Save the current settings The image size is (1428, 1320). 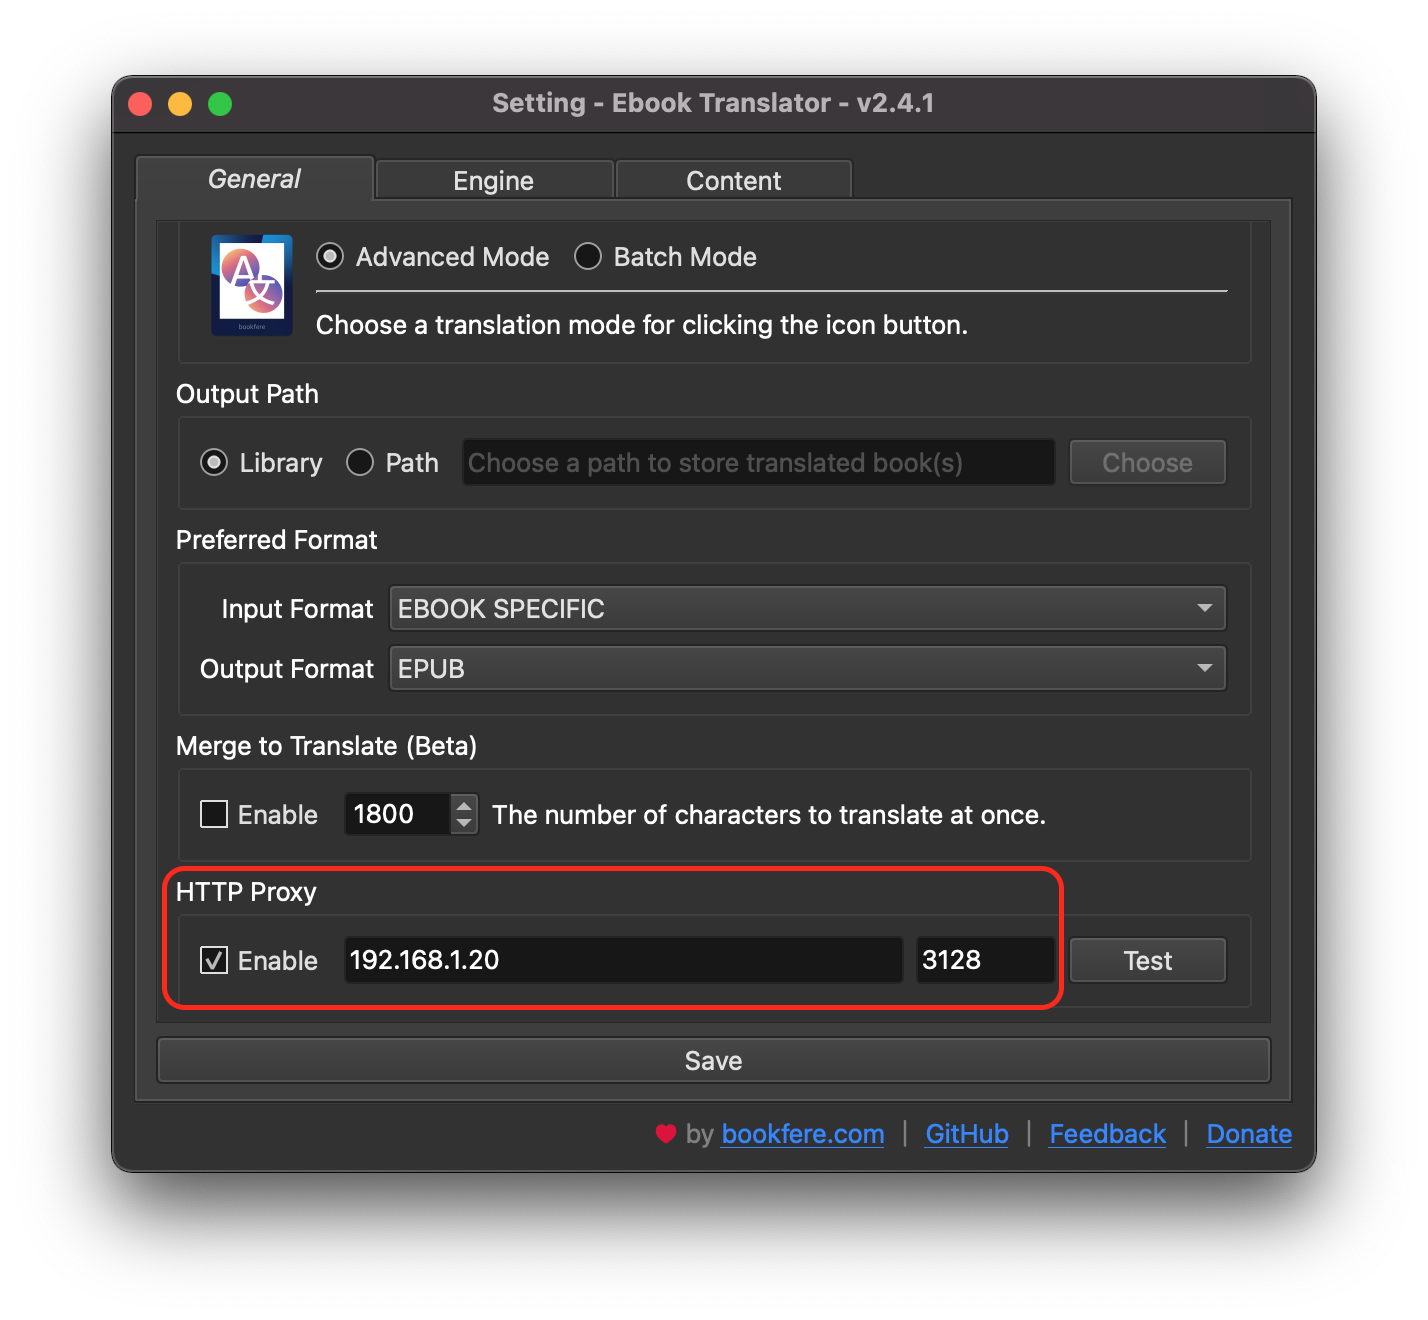pos(713,1060)
